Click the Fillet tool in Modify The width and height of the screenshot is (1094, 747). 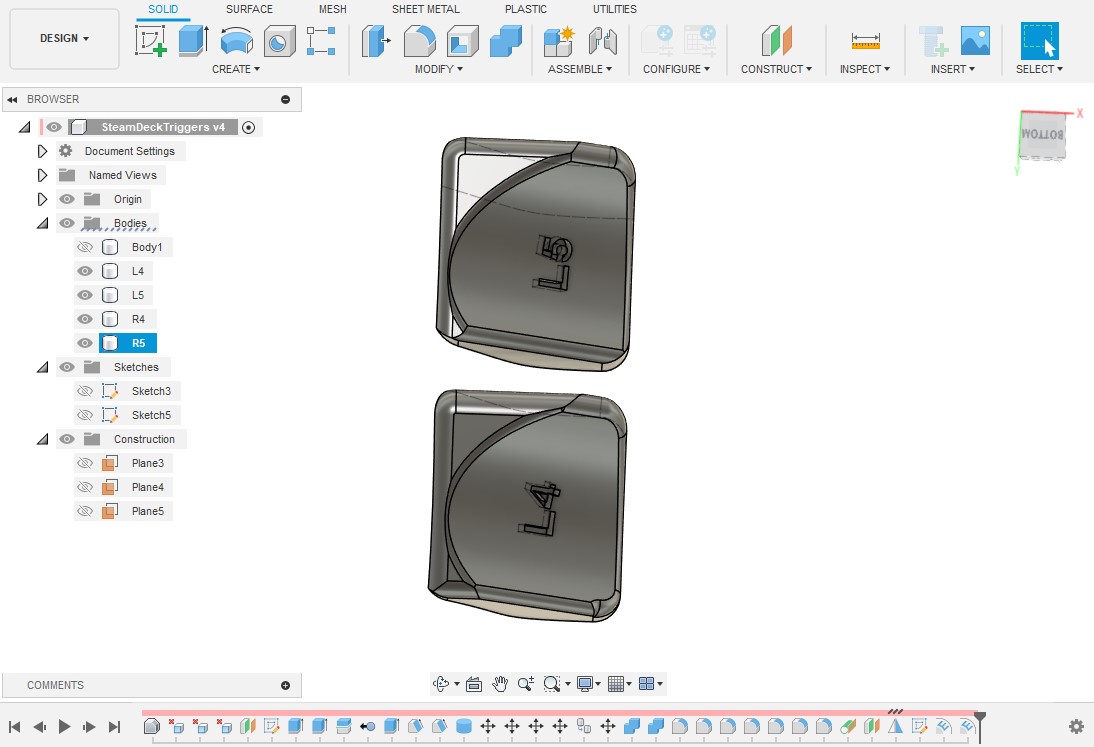(x=419, y=41)
